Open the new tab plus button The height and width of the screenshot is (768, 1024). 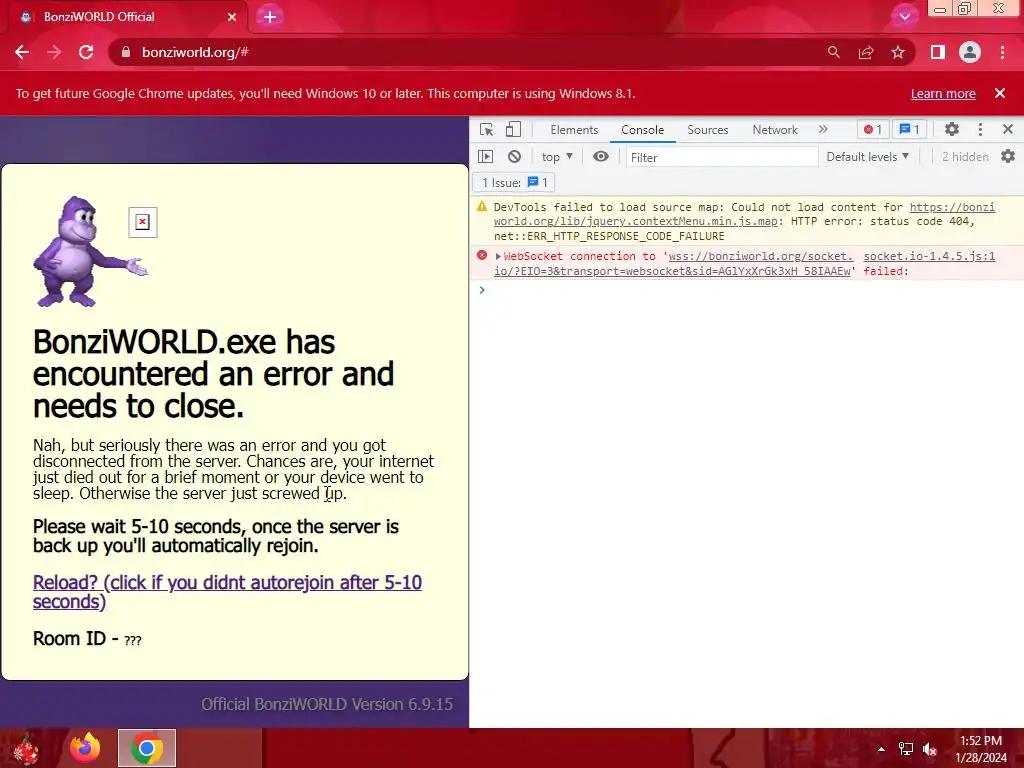coord(270,17)
